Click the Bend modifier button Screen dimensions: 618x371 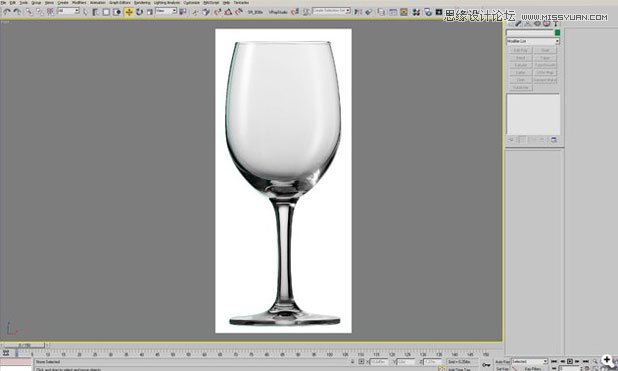coord(521,58)
